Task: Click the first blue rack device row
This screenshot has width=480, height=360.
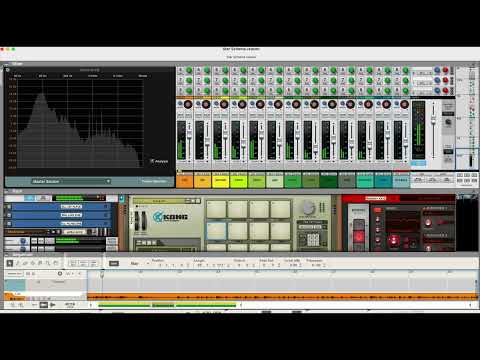Action: (61, 207)
